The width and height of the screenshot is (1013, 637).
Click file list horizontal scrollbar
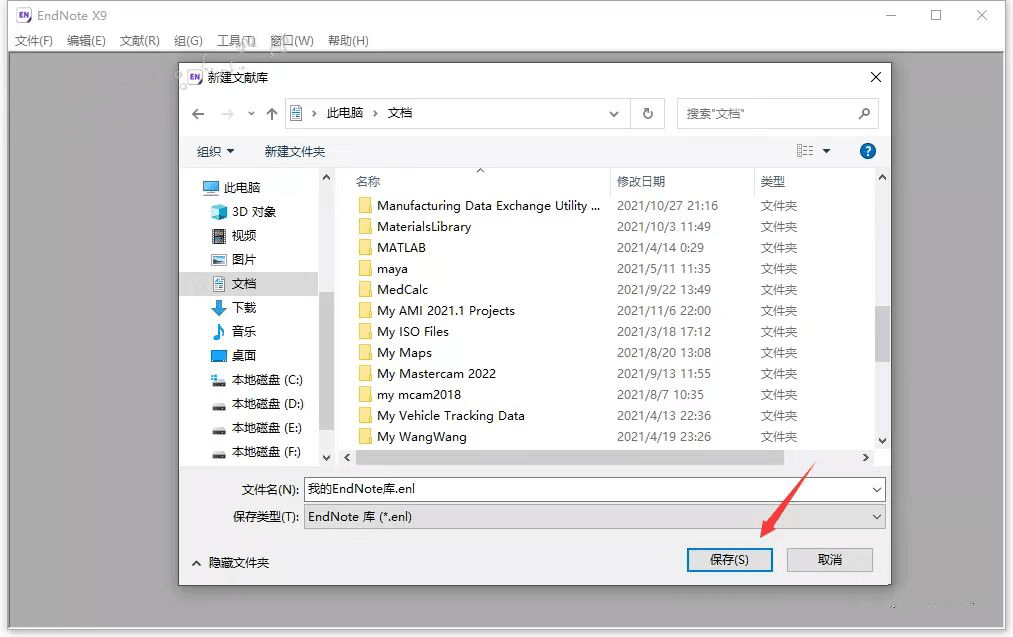pos(570,457)
